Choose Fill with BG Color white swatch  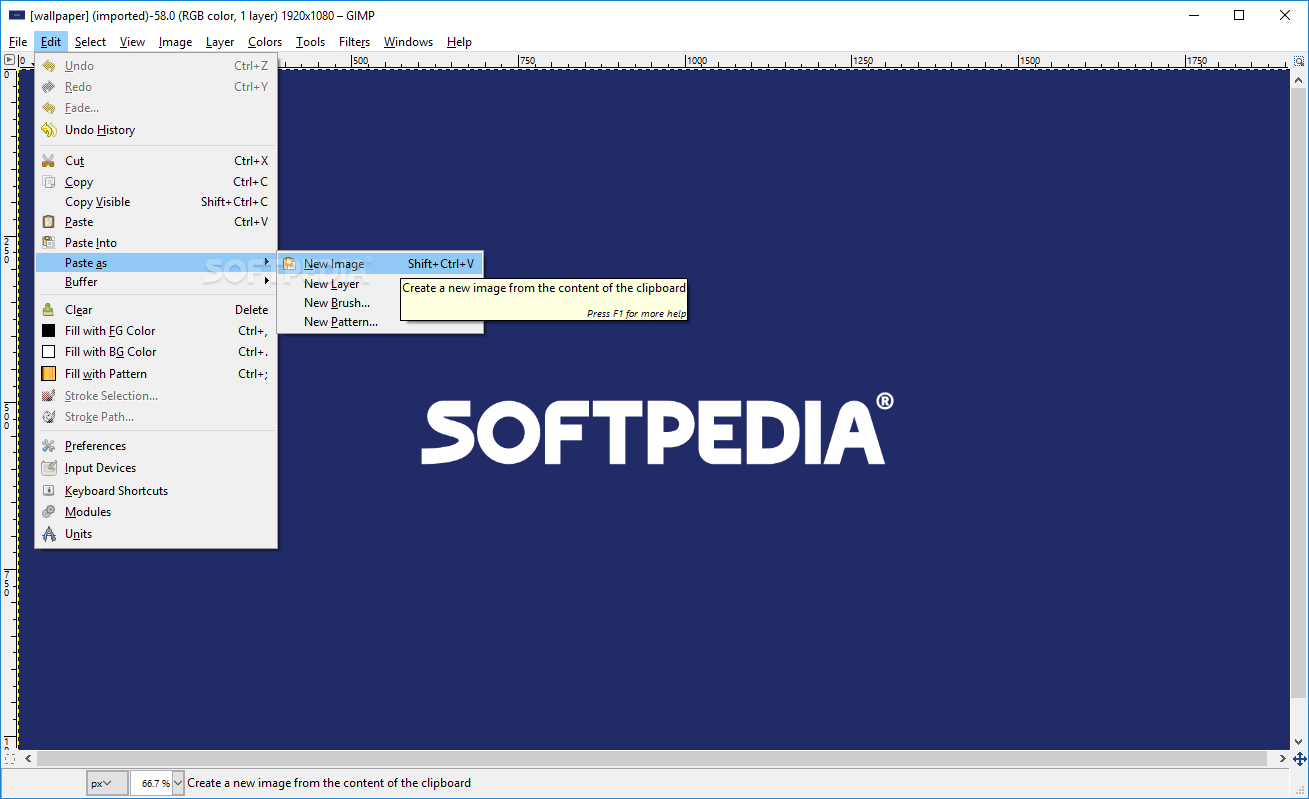(48, 352)
